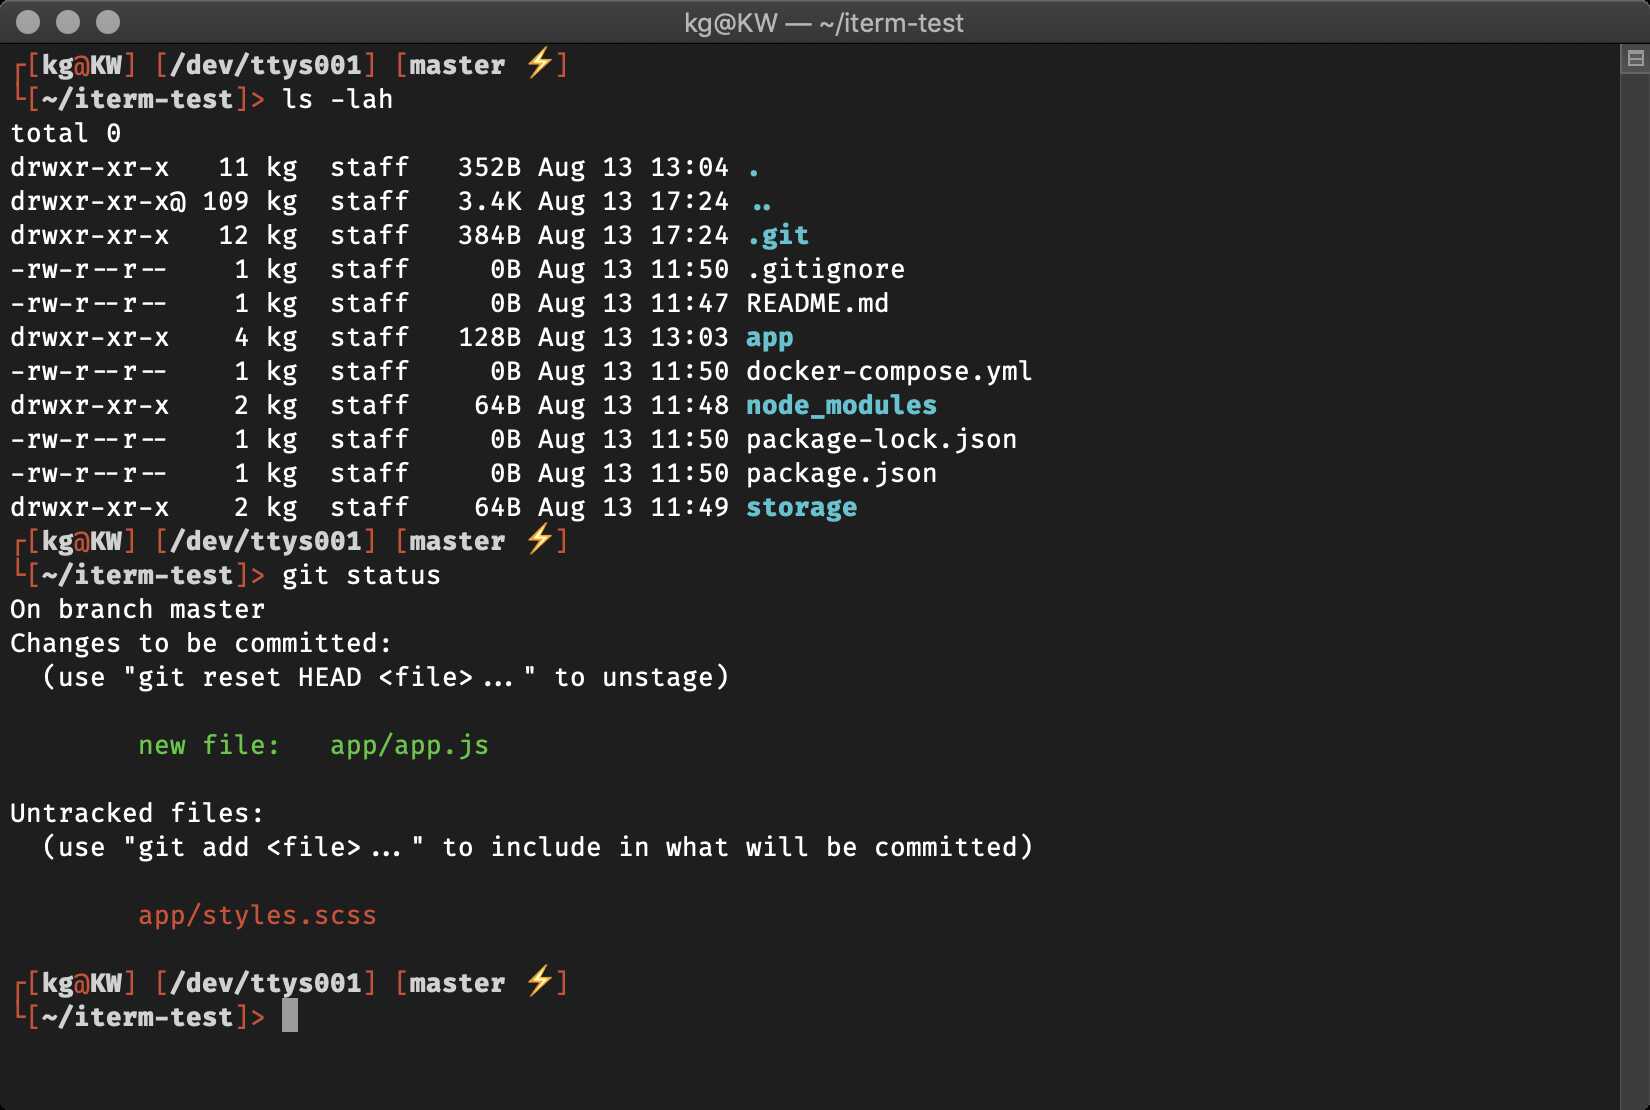Image resolution: width=1650 pixels, height=1110 pixels.
Task: Click the 'package-lock.json' file name
Action: (x=882, y=439)
